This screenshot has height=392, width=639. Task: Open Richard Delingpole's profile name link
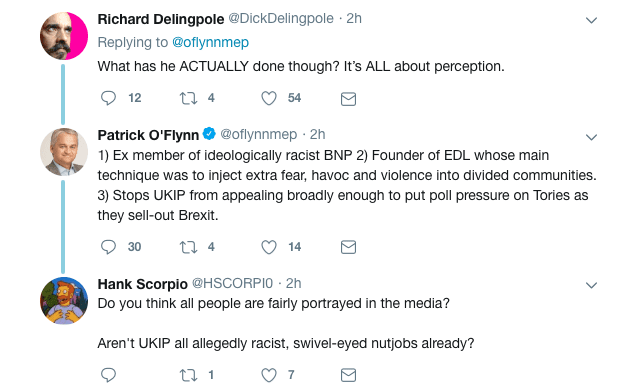coord(161,19)
